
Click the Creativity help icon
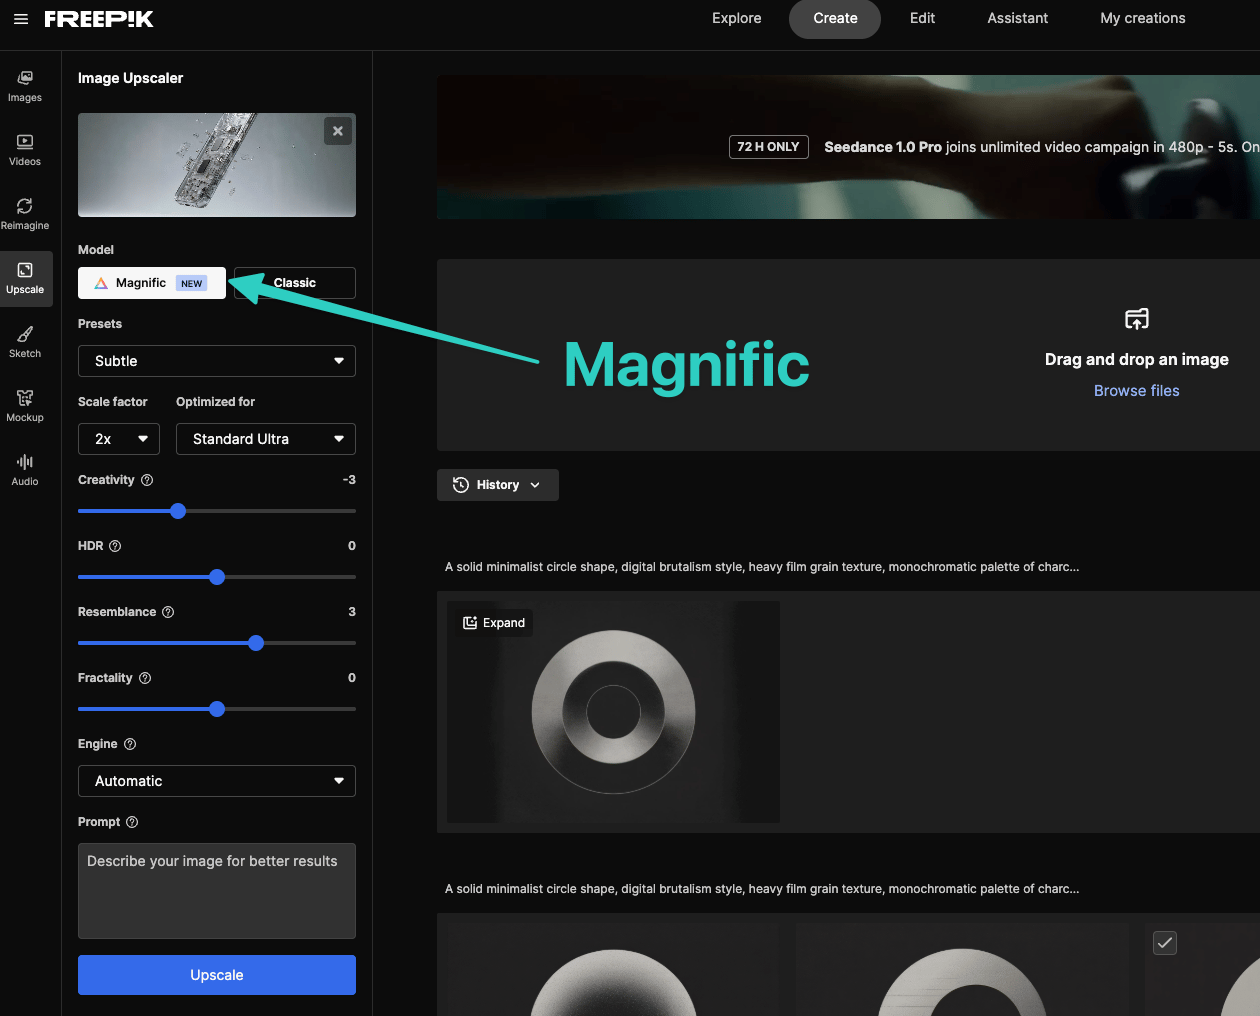[x=147, y=480]
